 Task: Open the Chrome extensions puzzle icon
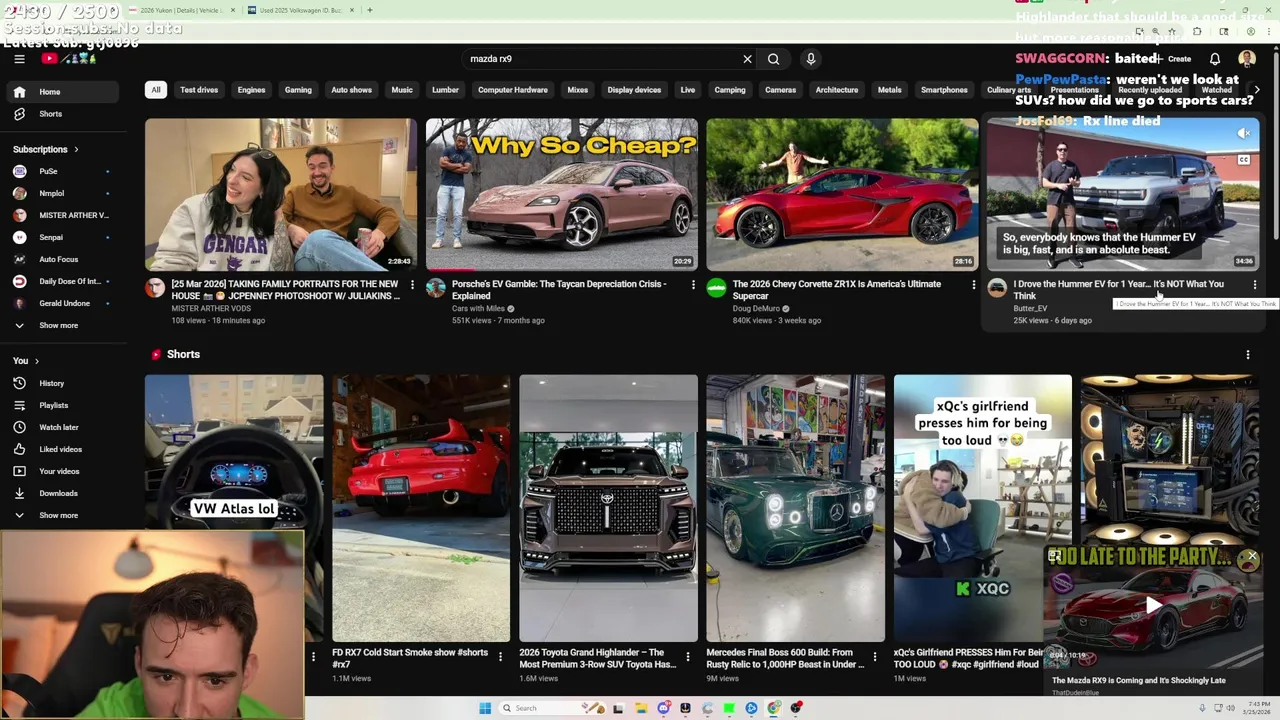[x=1198, y=32]
